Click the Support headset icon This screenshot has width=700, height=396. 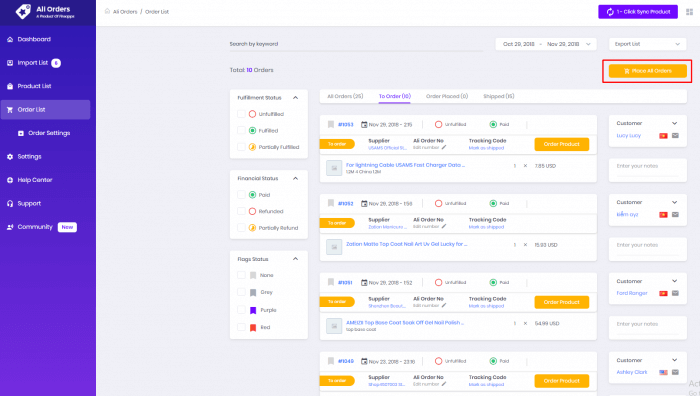click(10, 204)
